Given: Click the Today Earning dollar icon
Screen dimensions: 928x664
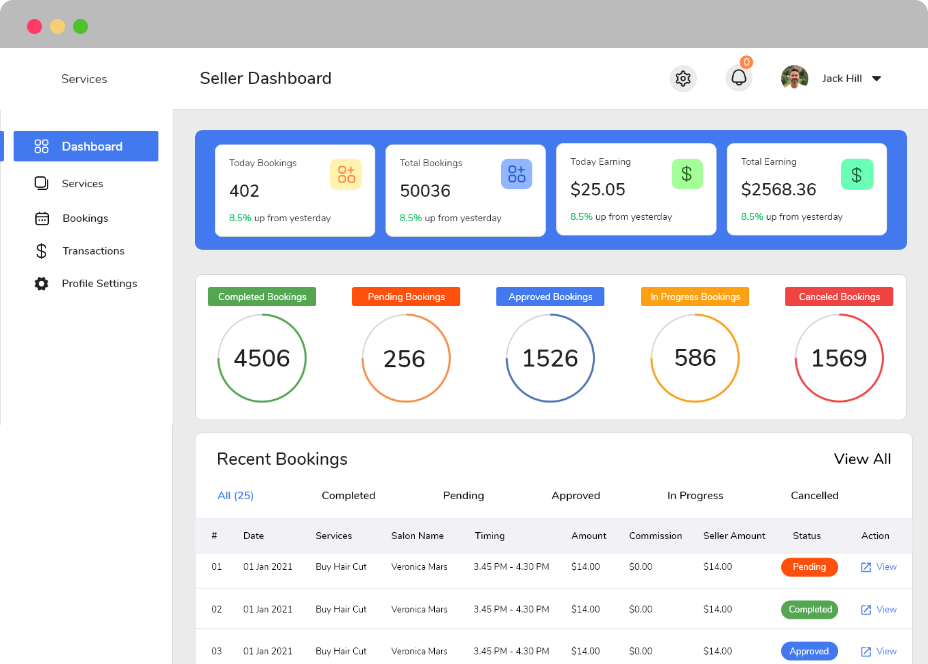Looking at the screenshot, I should (x=687, y=174).
